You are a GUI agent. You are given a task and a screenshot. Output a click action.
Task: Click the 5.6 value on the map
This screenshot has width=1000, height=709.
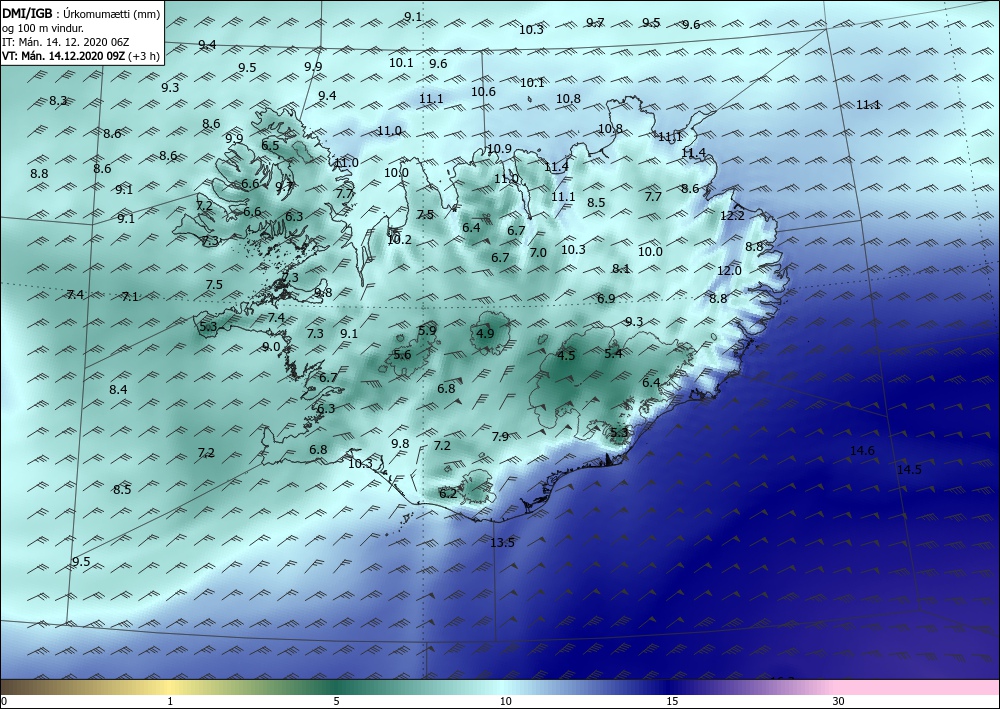pyautogui.click(x=402, y=354)
